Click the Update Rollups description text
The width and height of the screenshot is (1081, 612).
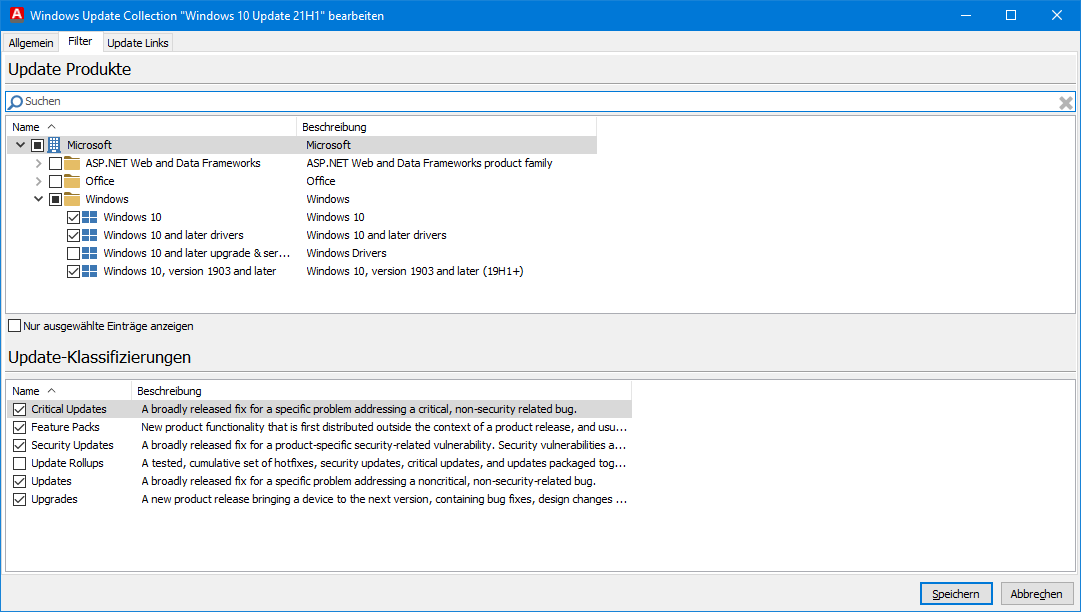pos(384,463)
